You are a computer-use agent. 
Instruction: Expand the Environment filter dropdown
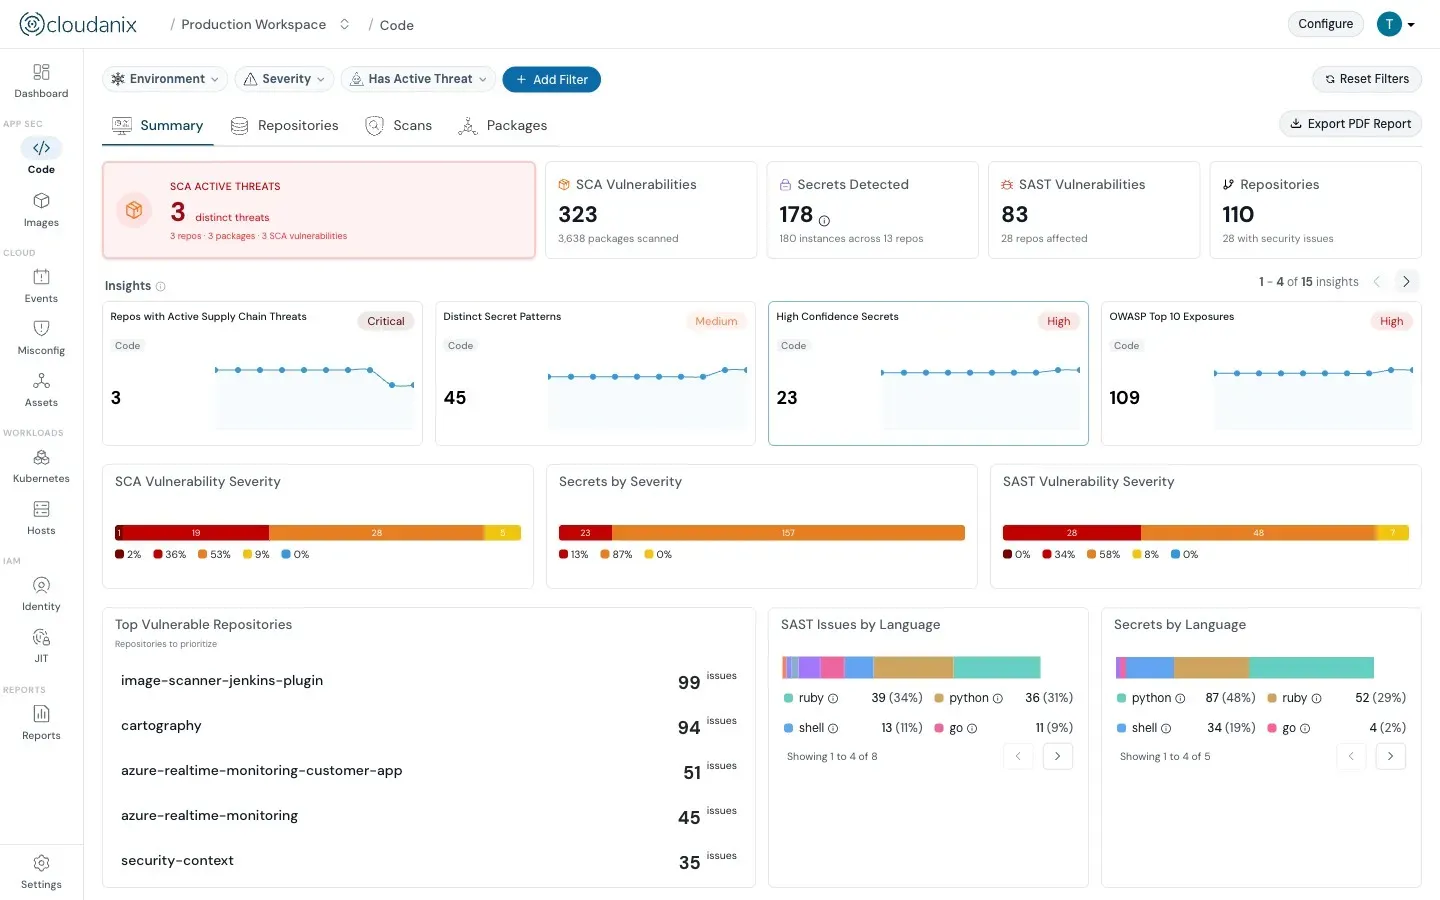[165, 79]
